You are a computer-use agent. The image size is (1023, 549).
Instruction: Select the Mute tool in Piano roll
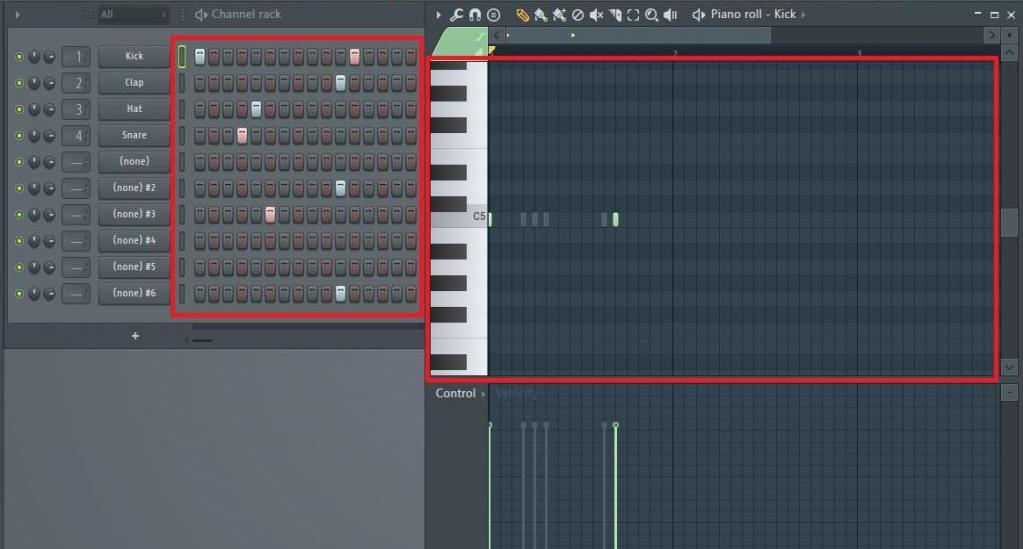click(x=596, y=14)
